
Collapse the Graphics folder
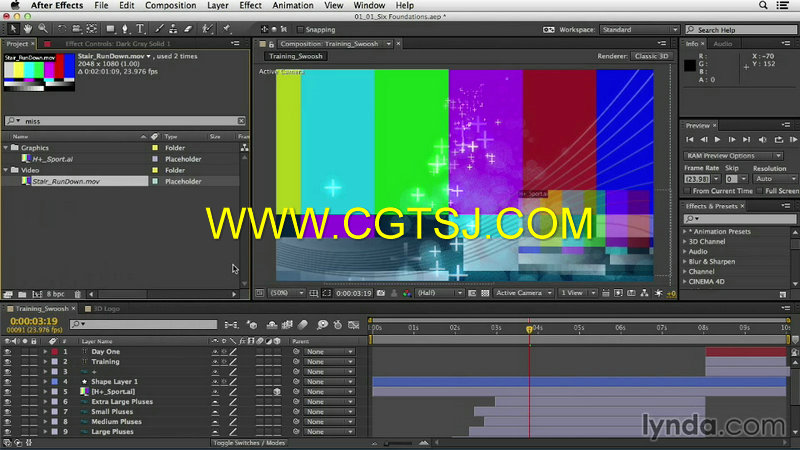(x=6, y=147)
